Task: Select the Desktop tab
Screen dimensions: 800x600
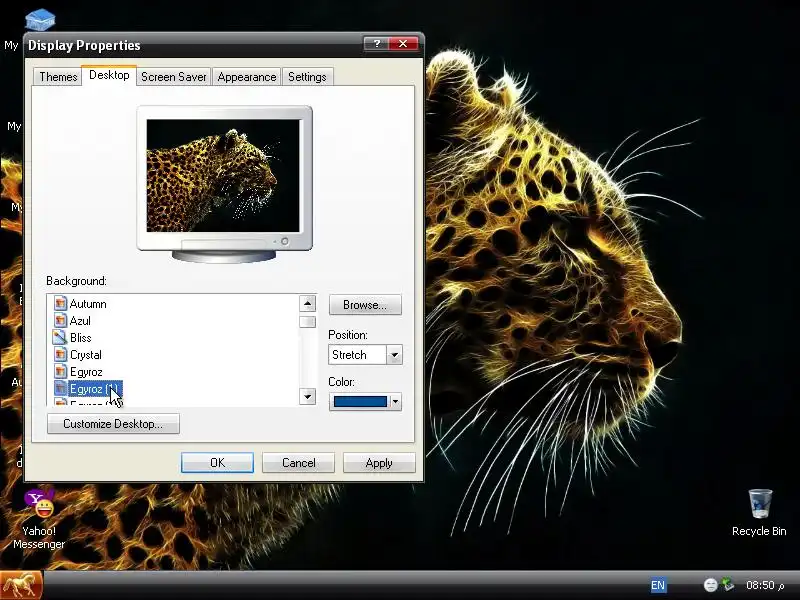Action: [109, 76]
